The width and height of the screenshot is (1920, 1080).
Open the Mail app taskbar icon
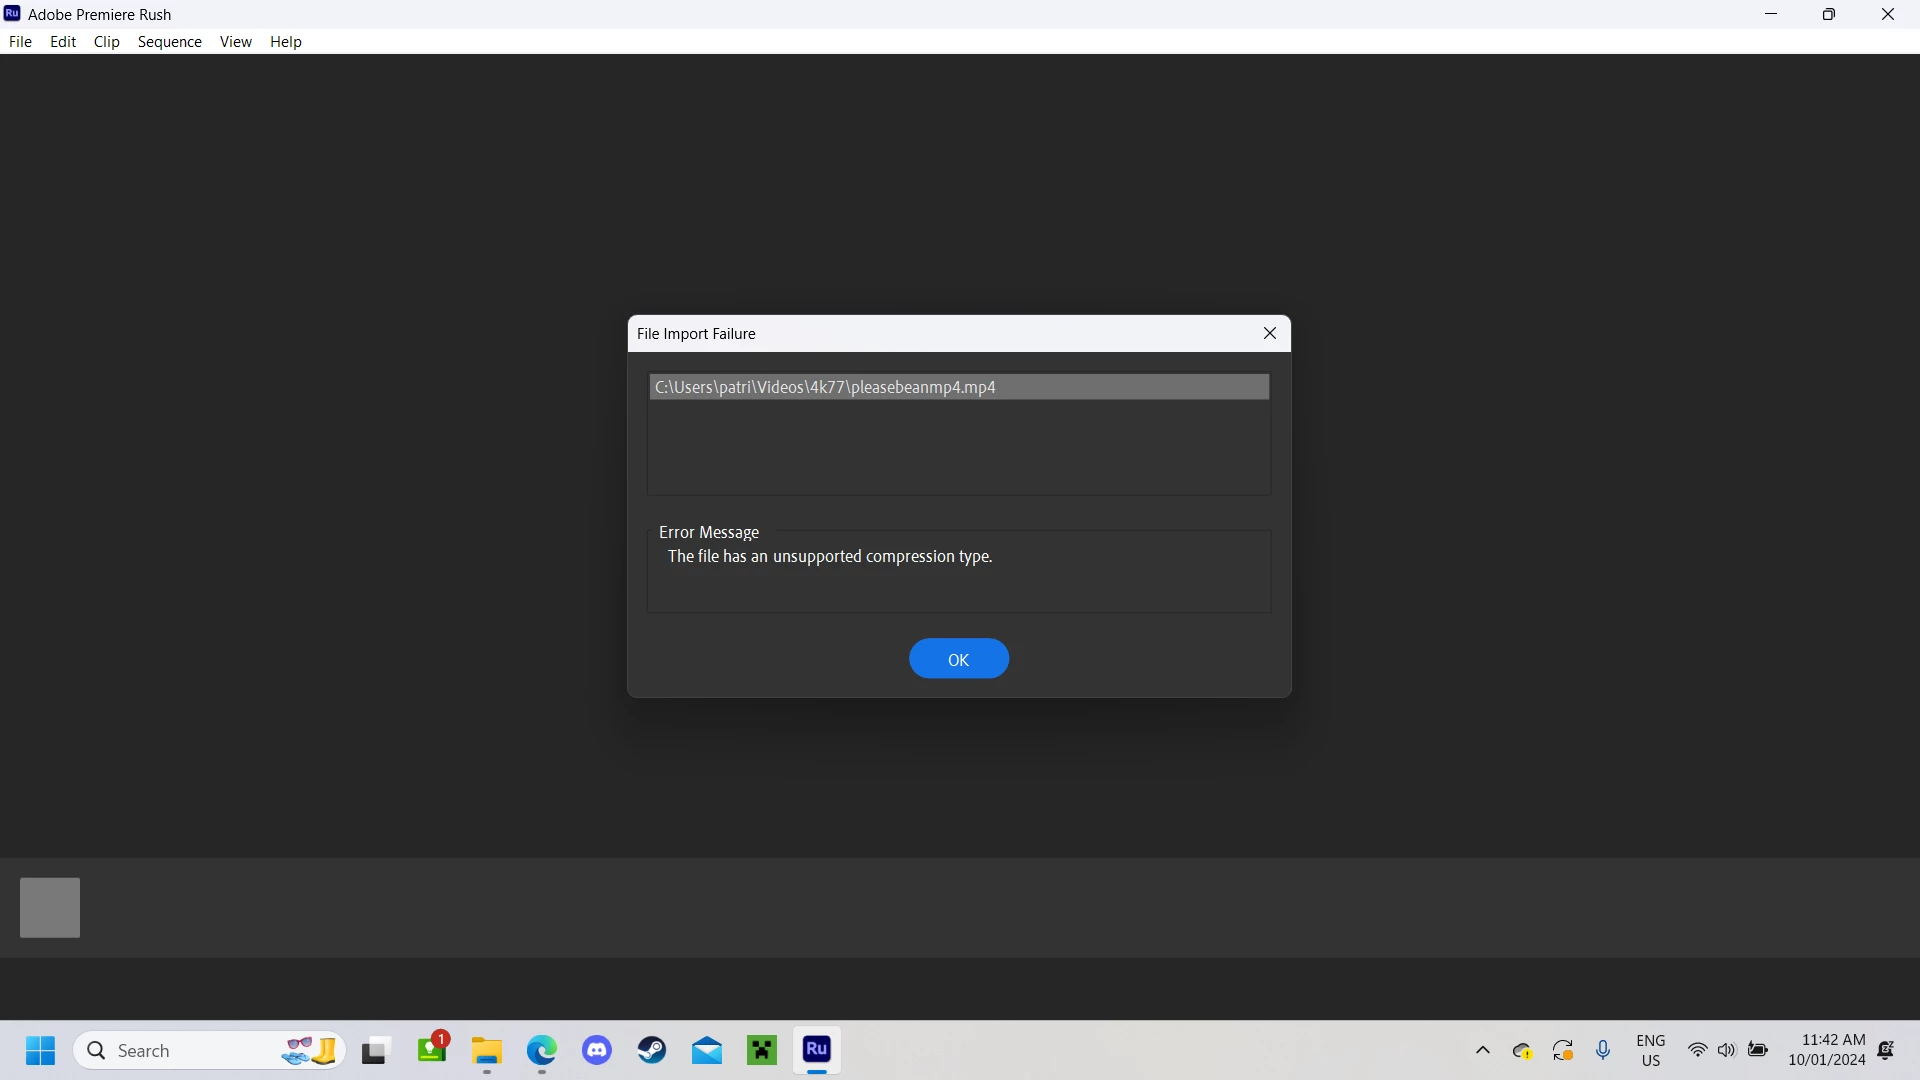707,1050
